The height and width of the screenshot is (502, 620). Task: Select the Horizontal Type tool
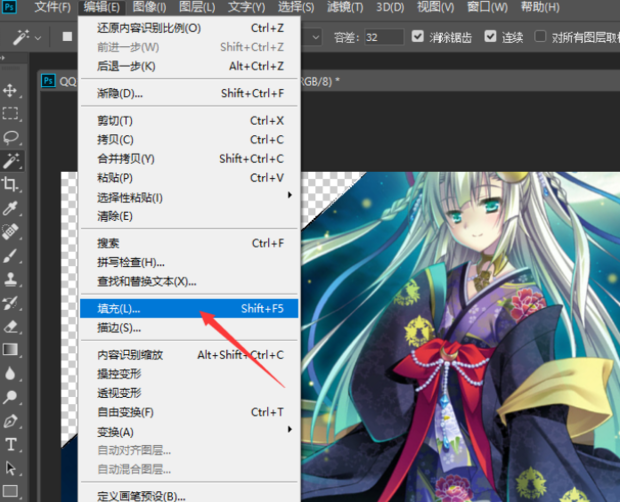click(10, 445)
